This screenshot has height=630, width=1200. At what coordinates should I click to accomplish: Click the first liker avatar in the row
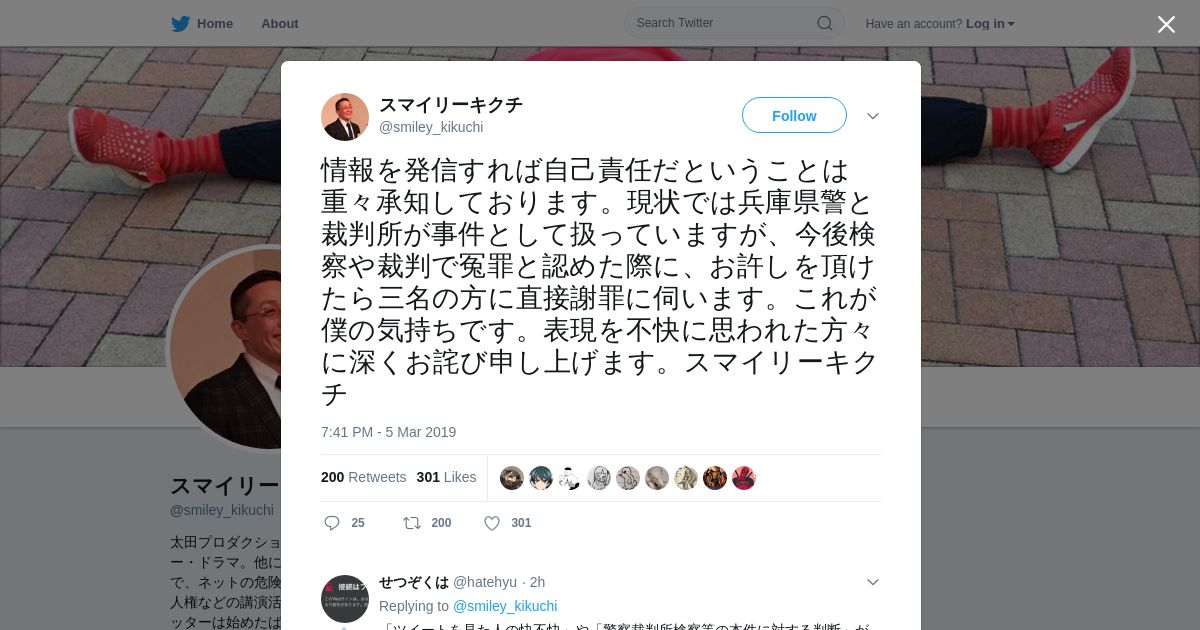point(512,478)
